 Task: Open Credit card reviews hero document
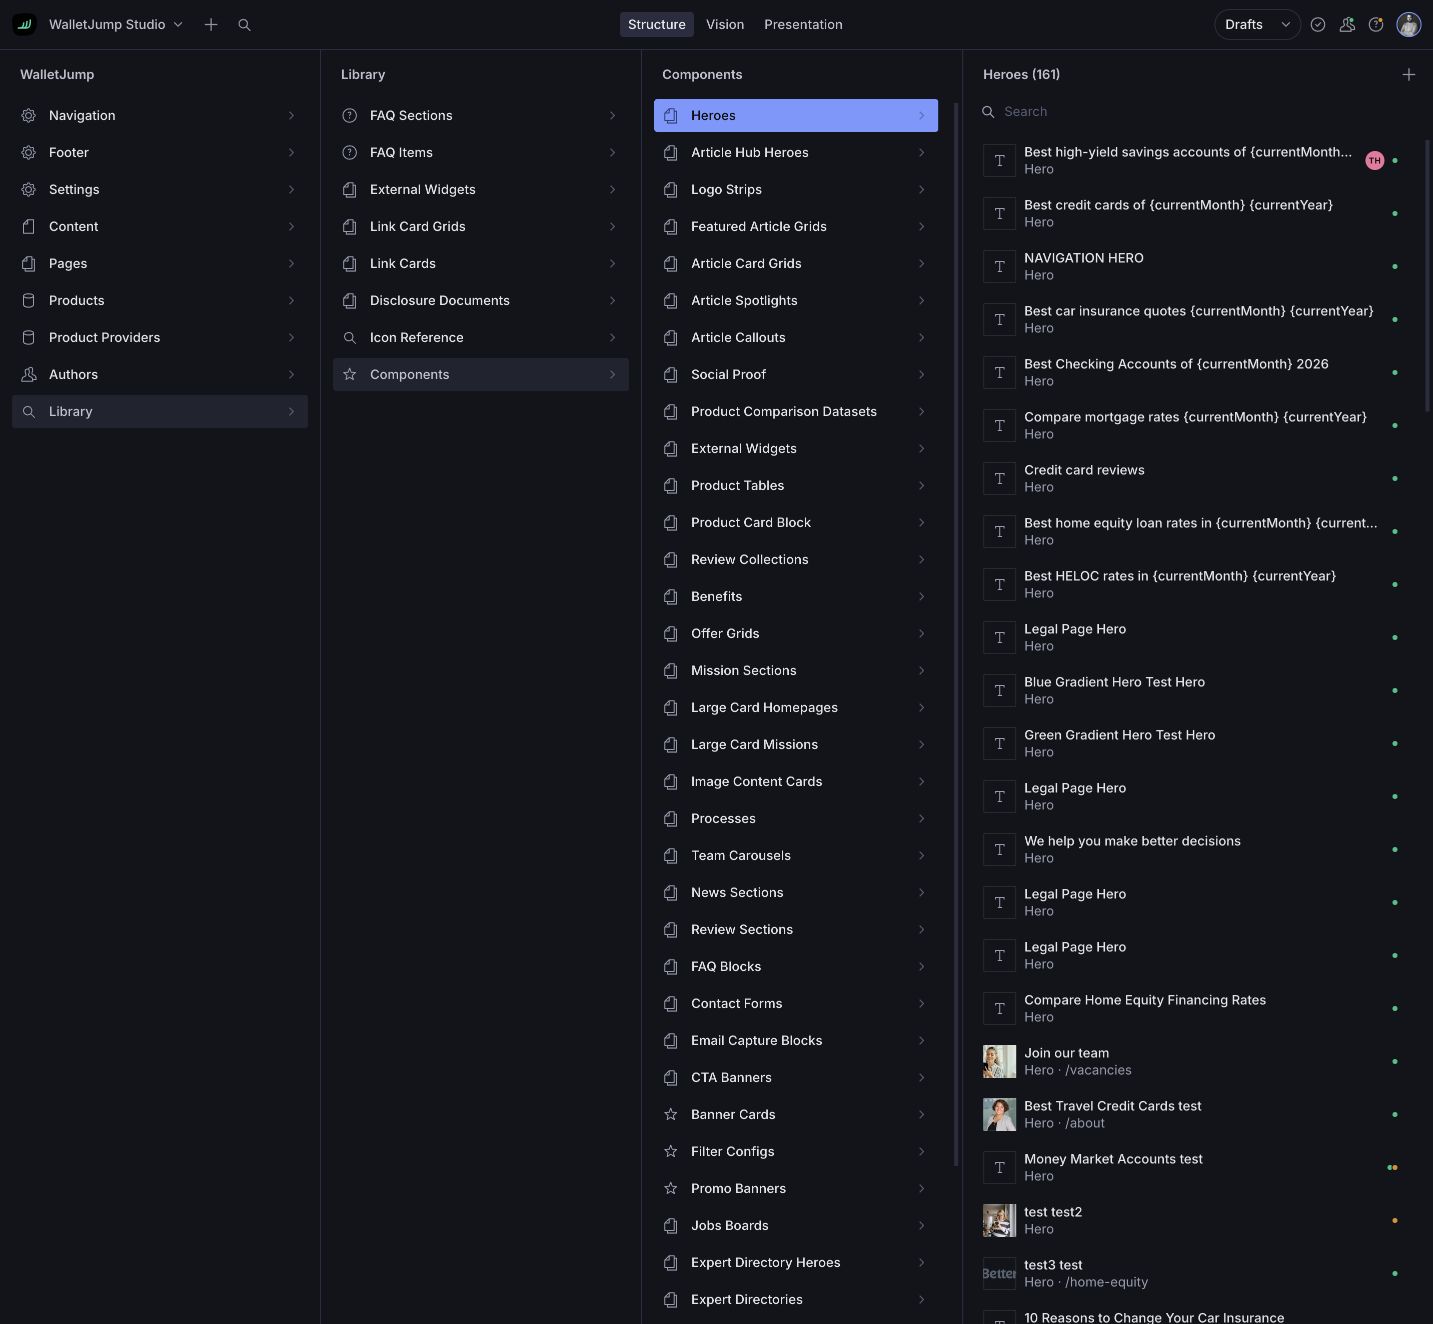coord(1193,478)
